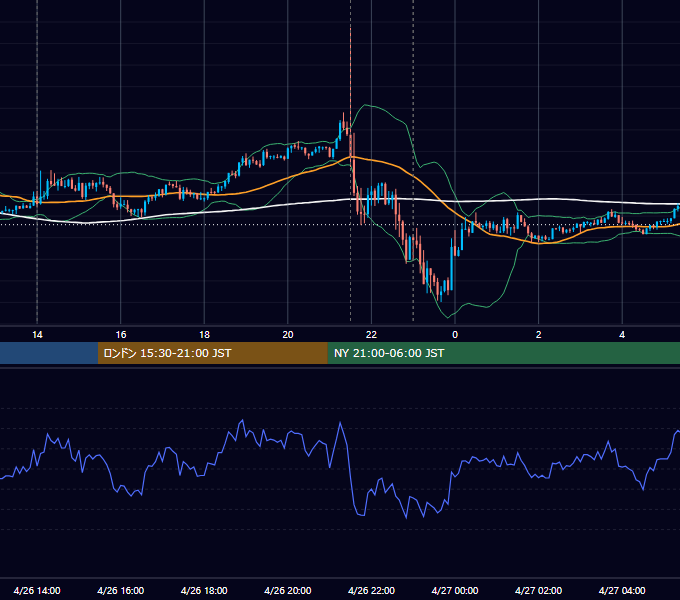Select the NY 21:00-06:00 JST session bar
680x600 pixels.
503,353
